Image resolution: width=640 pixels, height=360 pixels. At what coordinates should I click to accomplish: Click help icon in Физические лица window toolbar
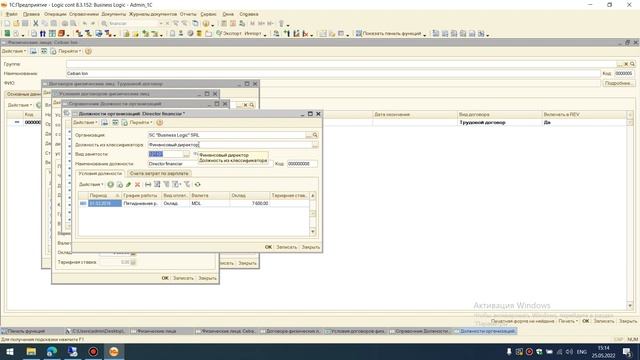[x=88, y=51]
